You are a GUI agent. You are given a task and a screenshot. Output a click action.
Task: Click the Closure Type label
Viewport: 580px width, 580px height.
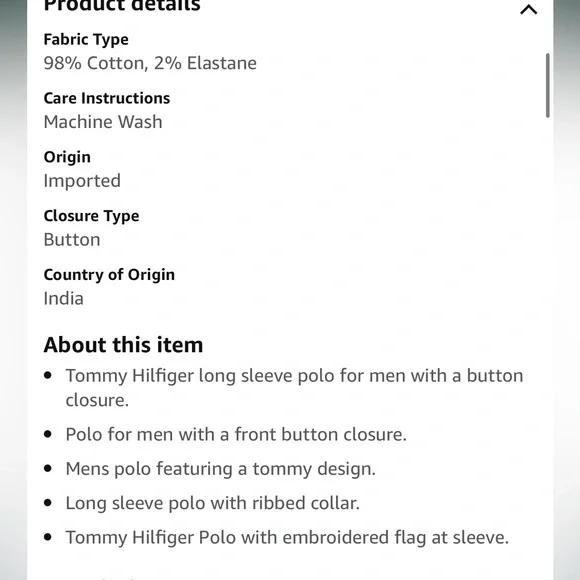coord(91,216)
